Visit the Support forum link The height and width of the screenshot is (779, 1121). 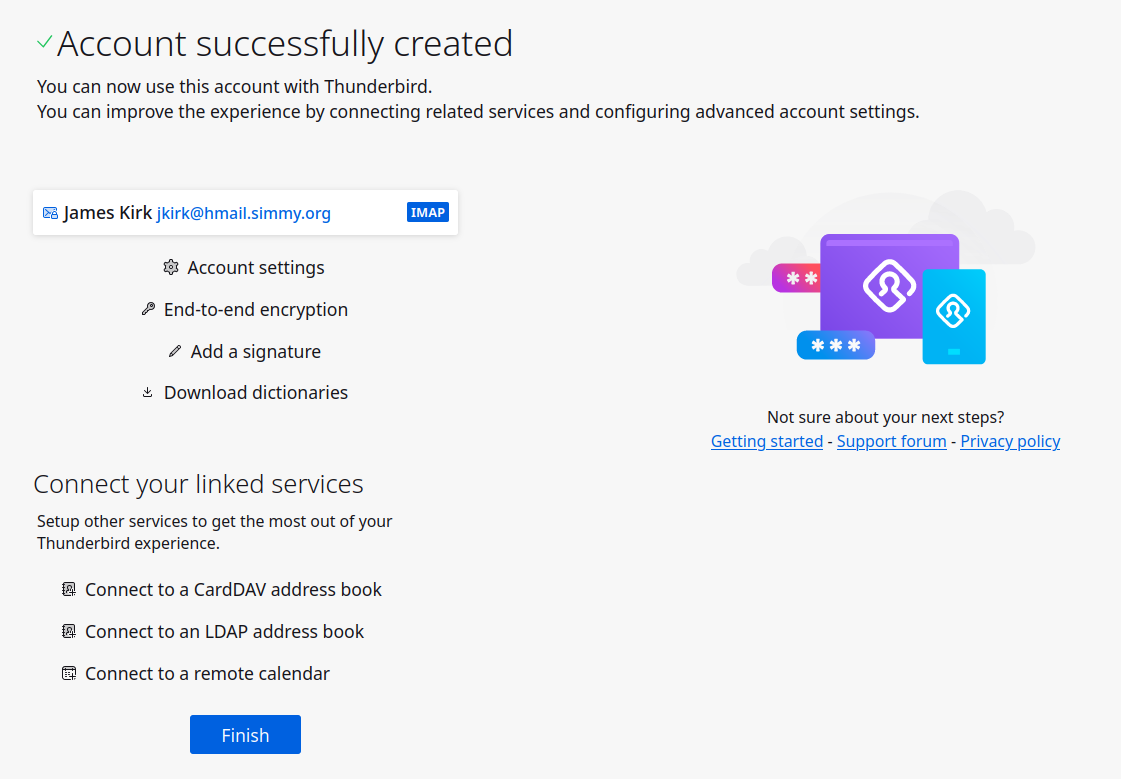(891, 442)
